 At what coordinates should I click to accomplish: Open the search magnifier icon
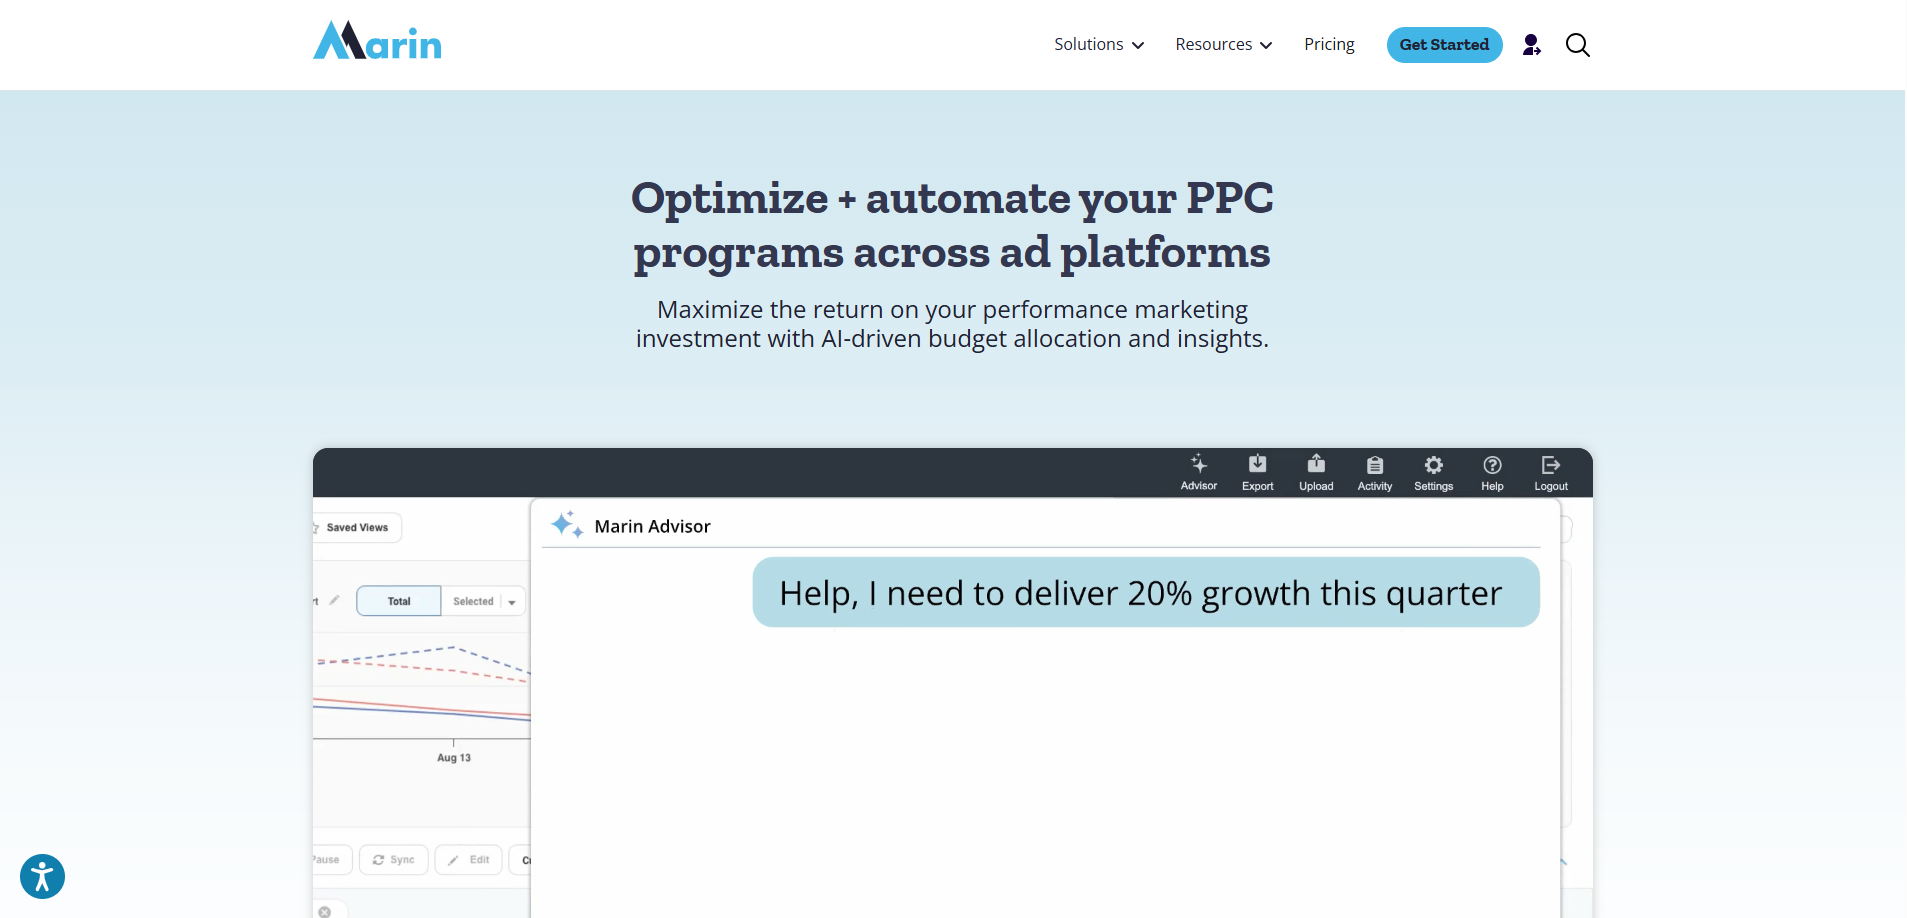point(1577,45)
